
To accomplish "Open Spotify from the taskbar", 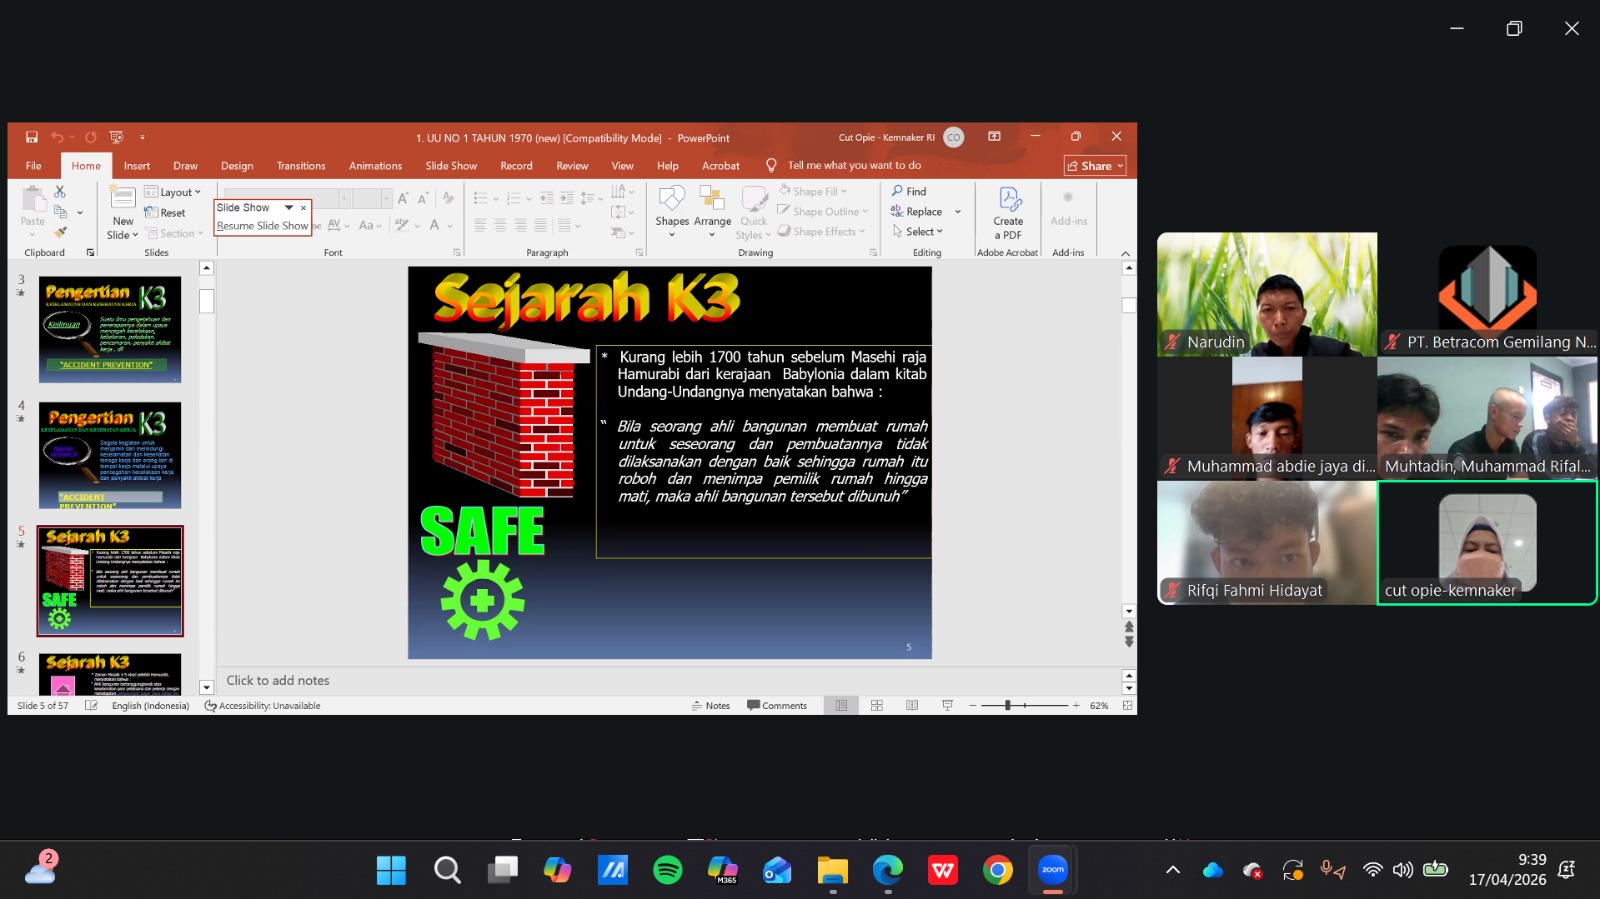I will click(667, 870).
